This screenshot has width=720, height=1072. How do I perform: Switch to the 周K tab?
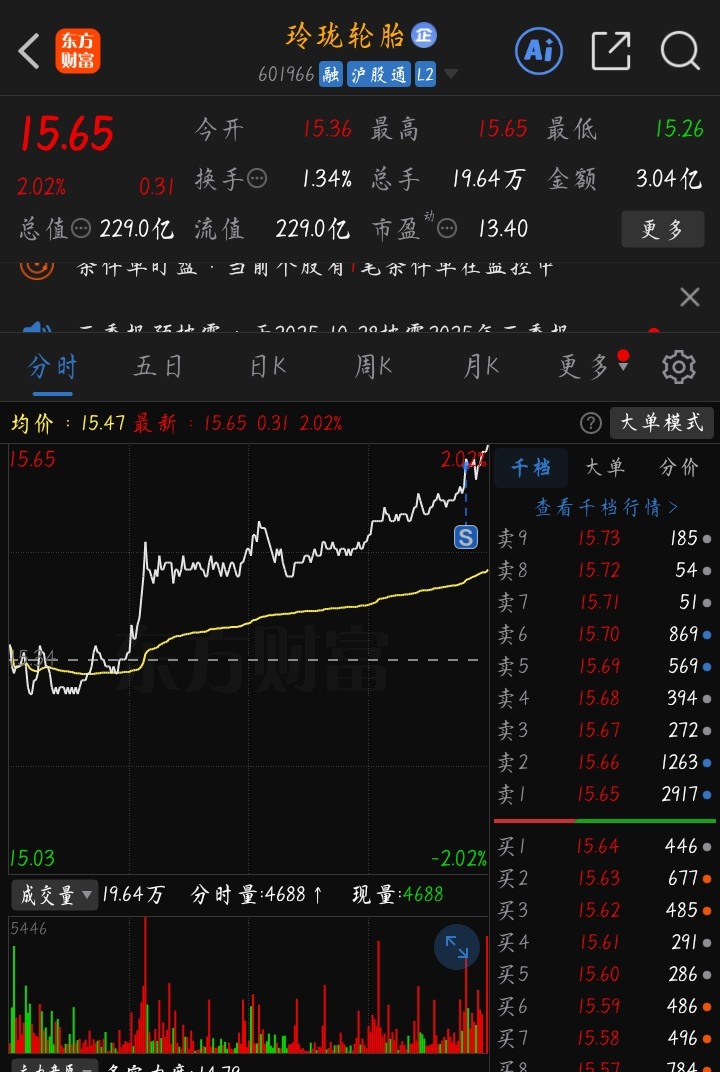pos(373,367)
